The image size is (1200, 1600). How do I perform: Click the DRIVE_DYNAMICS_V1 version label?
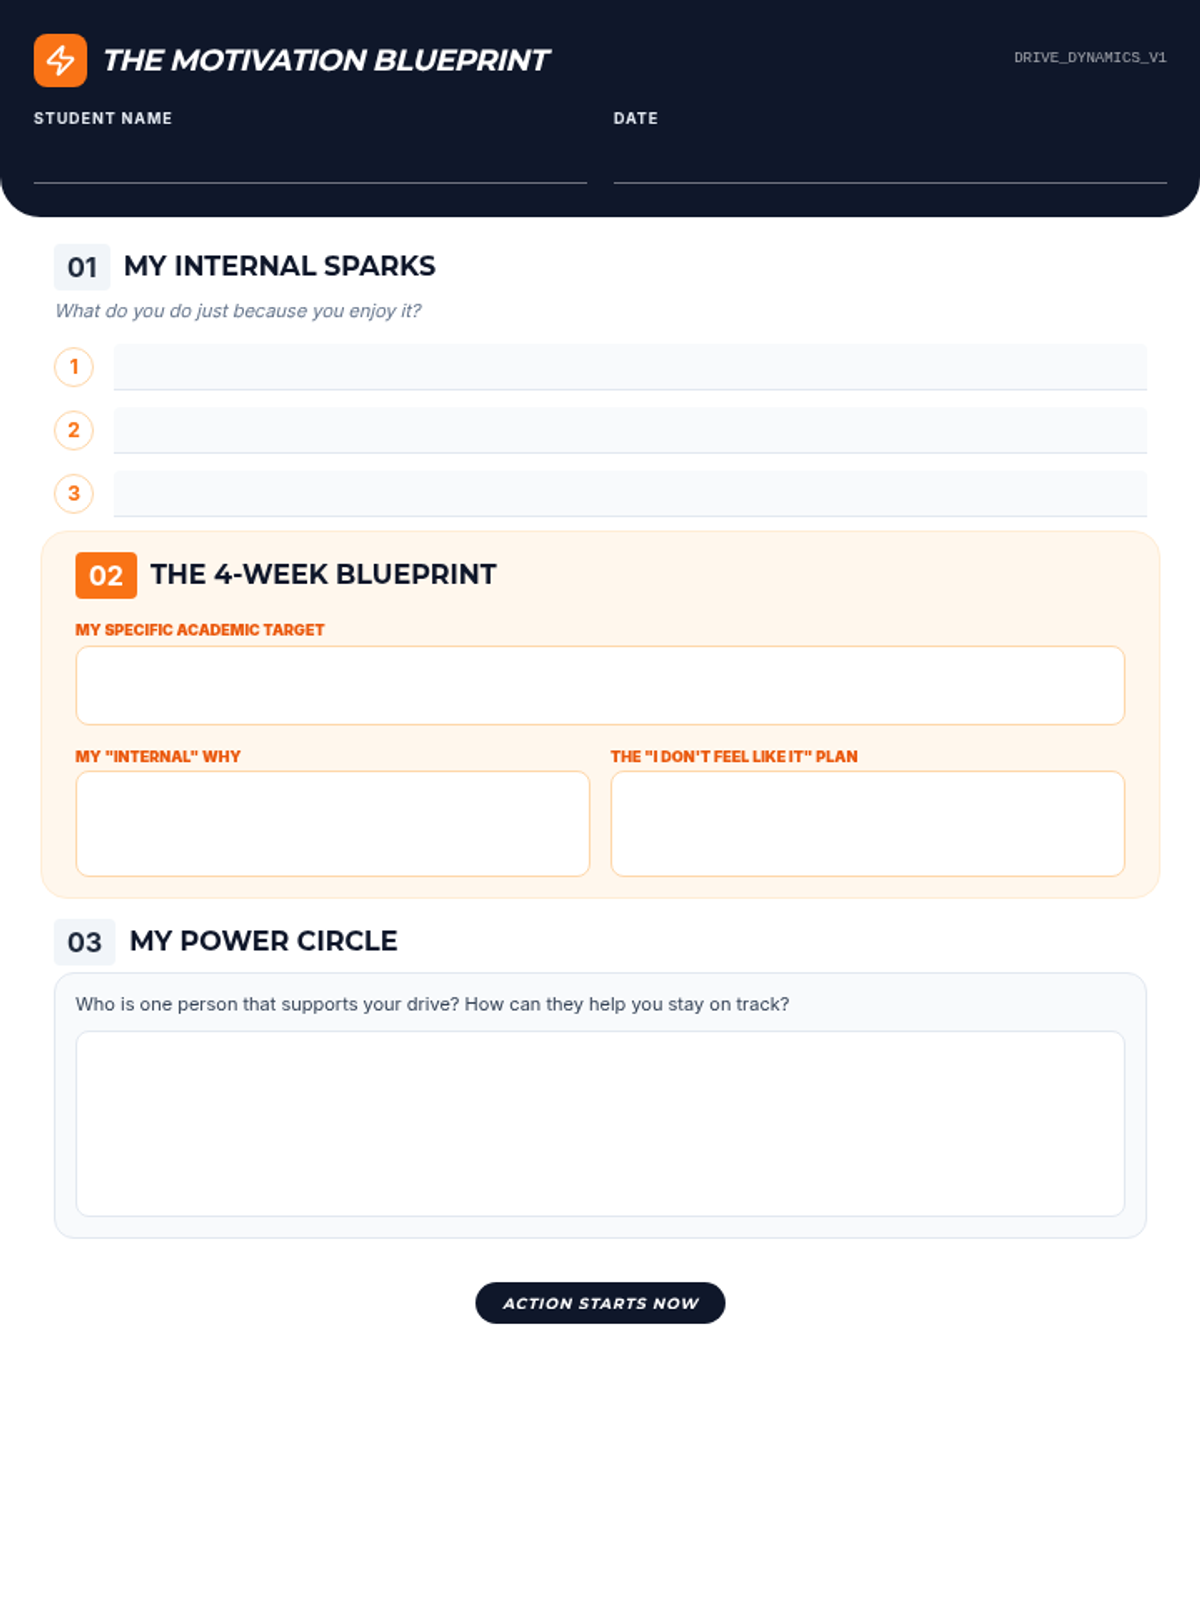pyautogui.click(x=1090, y=58)
